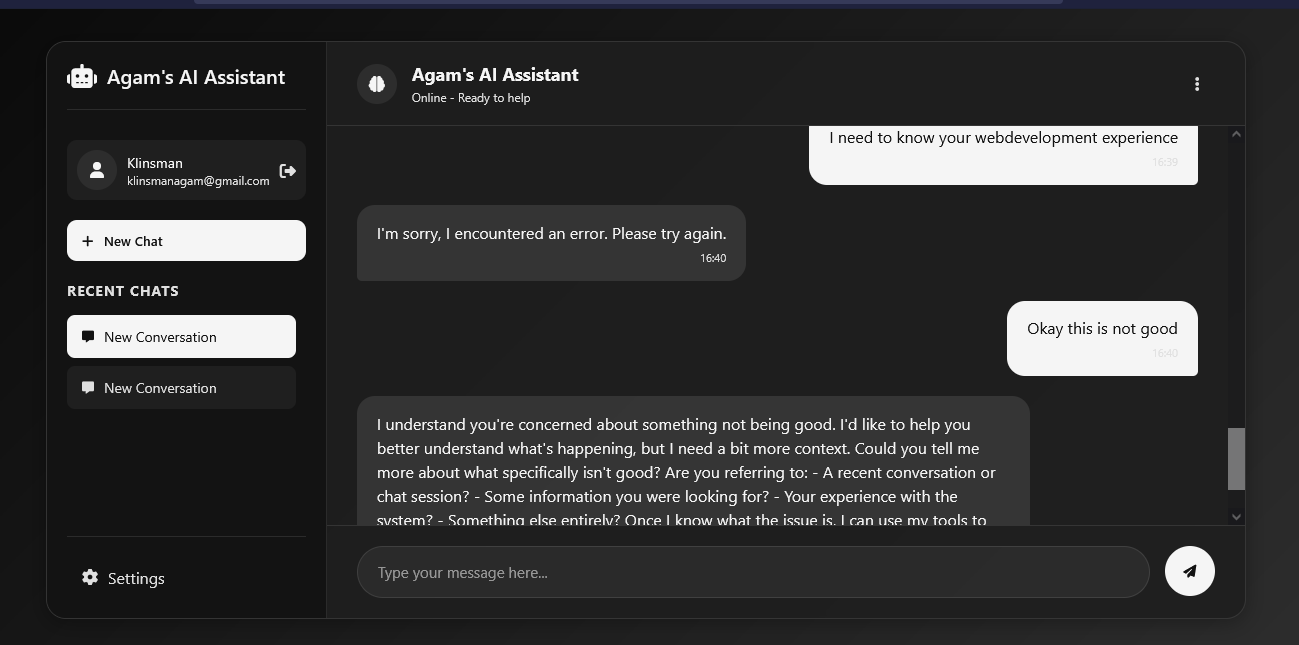Click the chat scrollbar thumb
This screenshot has width=1299, height=645.
tap(1236, 459)
